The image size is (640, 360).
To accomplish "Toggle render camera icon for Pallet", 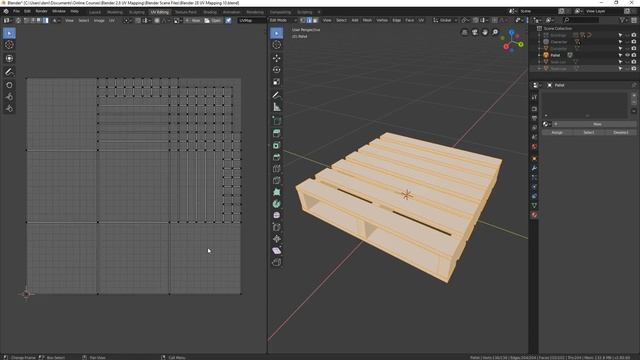I will point(634,55).
